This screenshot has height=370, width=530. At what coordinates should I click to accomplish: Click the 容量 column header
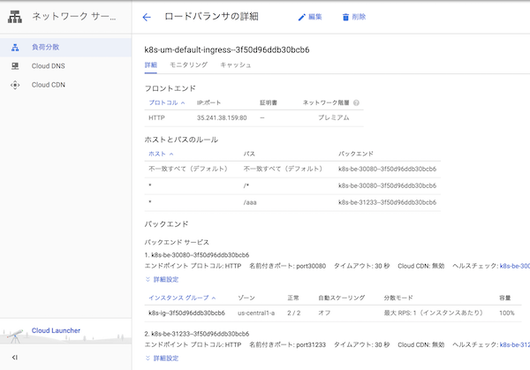coord(505,298)
